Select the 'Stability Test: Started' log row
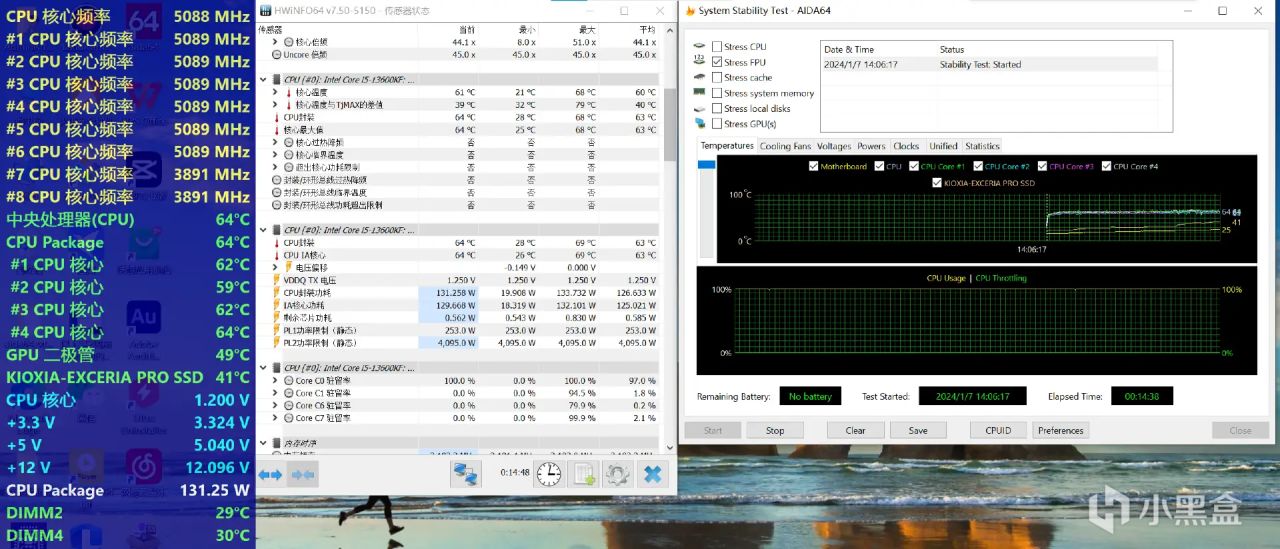The image size is (1280, 549). pos(988,64)
